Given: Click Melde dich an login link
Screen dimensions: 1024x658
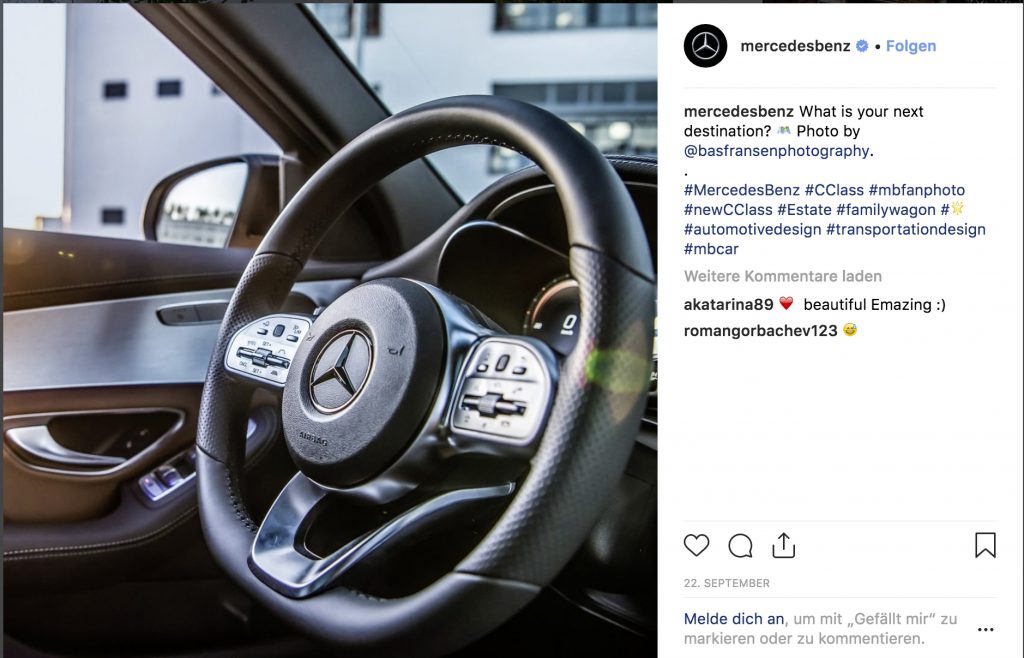Looking at the screenshot, I should coord(733,619).
